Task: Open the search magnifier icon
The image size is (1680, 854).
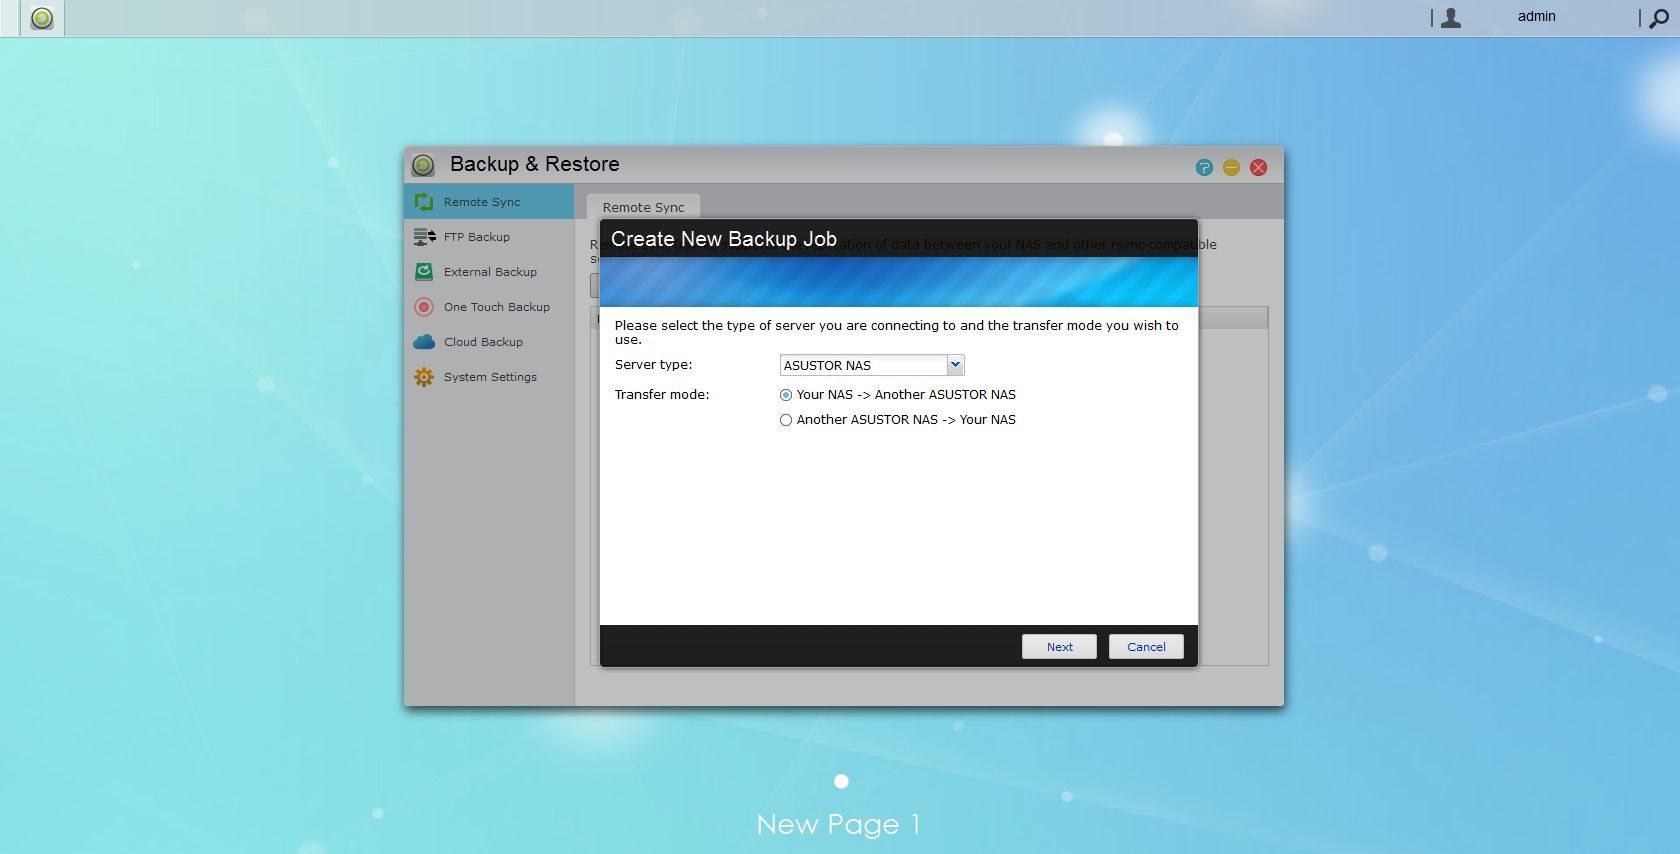Action: [1659, 18]
